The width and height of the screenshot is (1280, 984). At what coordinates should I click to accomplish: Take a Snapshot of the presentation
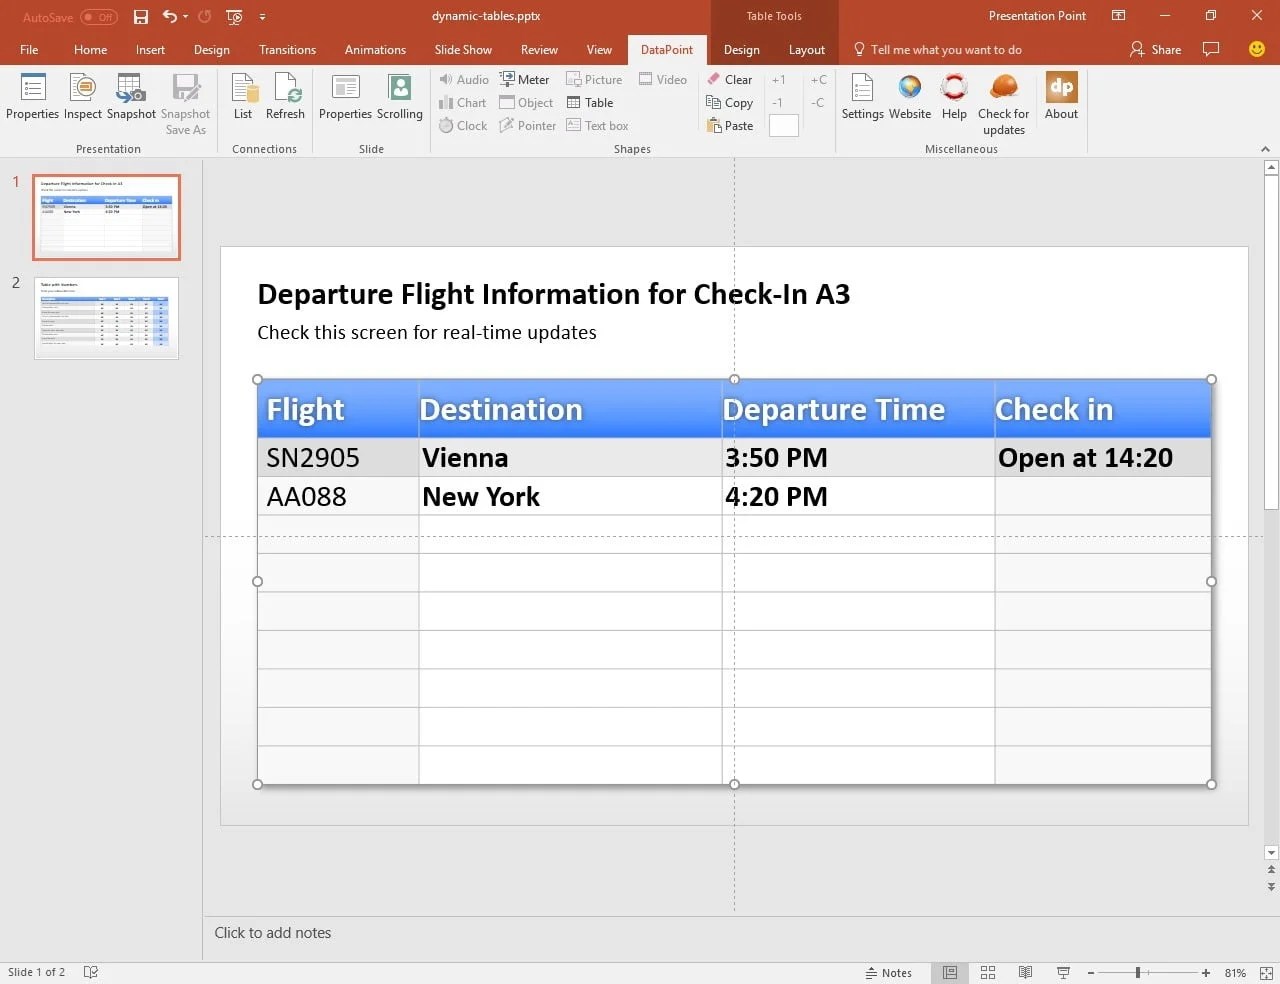click(x=131, y=99)
